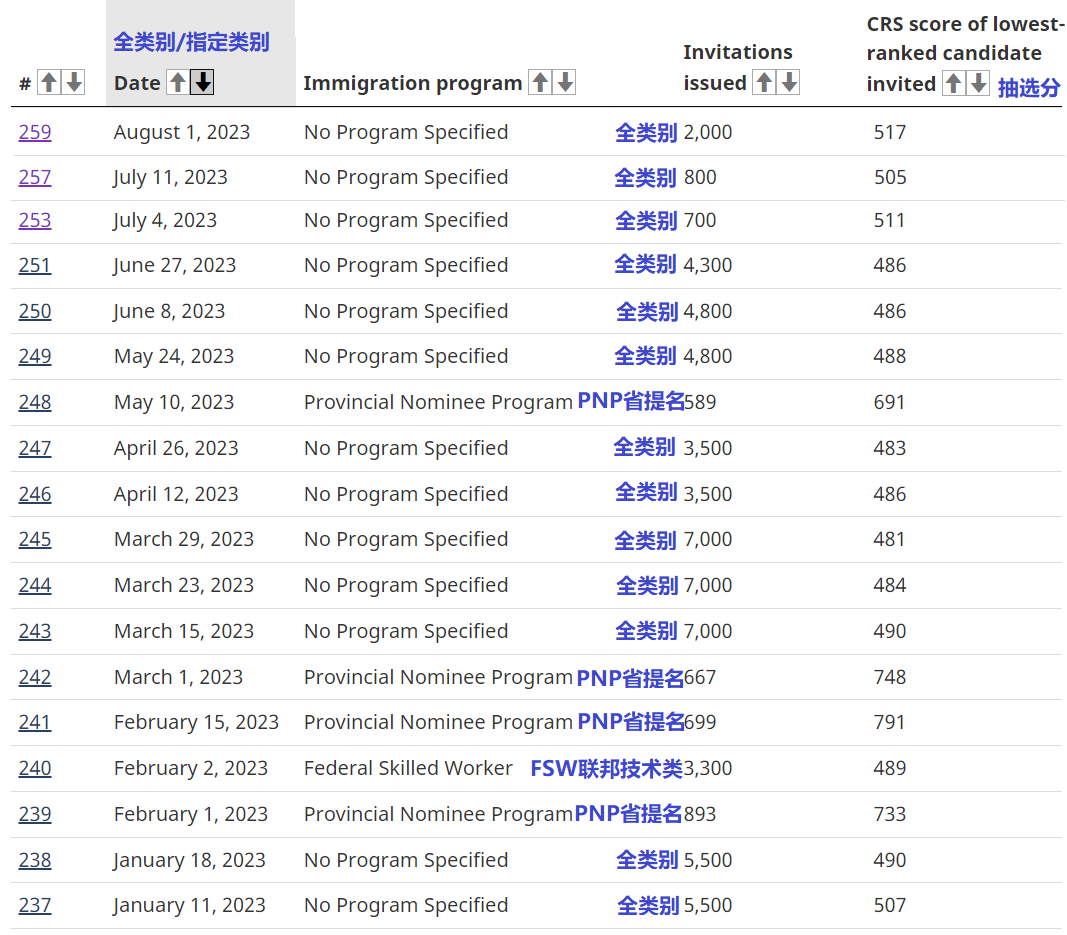Open draw round 257 link
This screenshot has height=935, width=1067.
point(35,177)
